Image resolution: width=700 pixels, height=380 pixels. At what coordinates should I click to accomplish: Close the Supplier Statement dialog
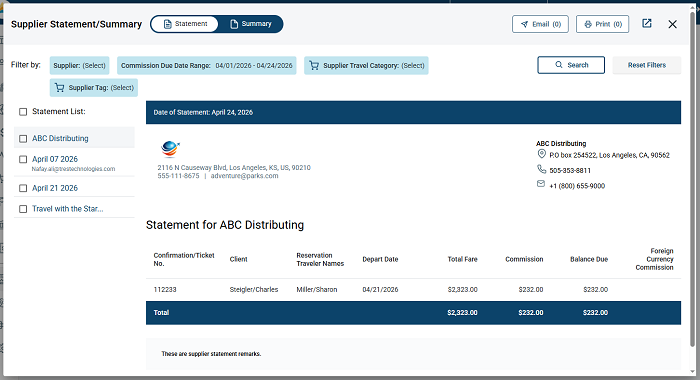[x=672, y=24]
